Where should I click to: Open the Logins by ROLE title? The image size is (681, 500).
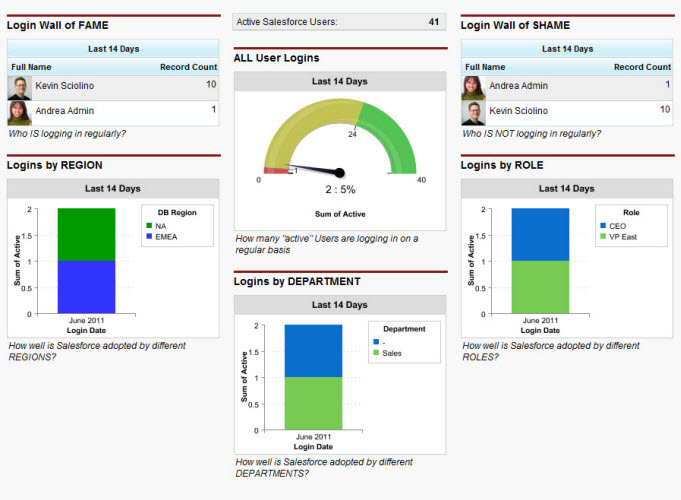point(502,165)
